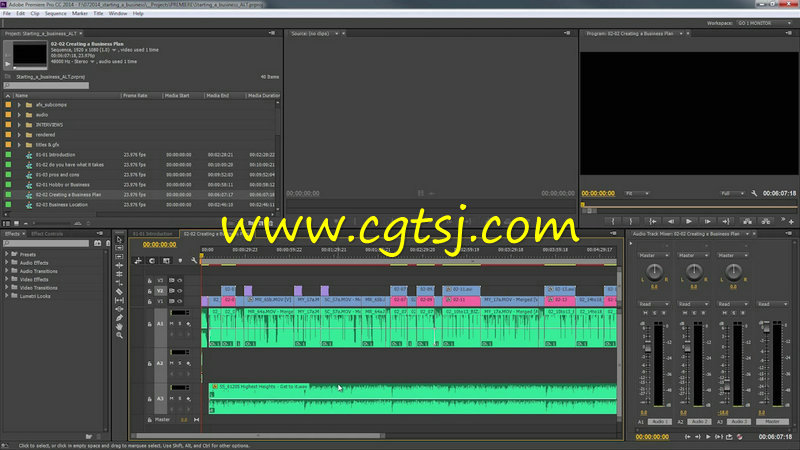
Task: Step forward one frame in Program monitor
Action: [708, 221]
